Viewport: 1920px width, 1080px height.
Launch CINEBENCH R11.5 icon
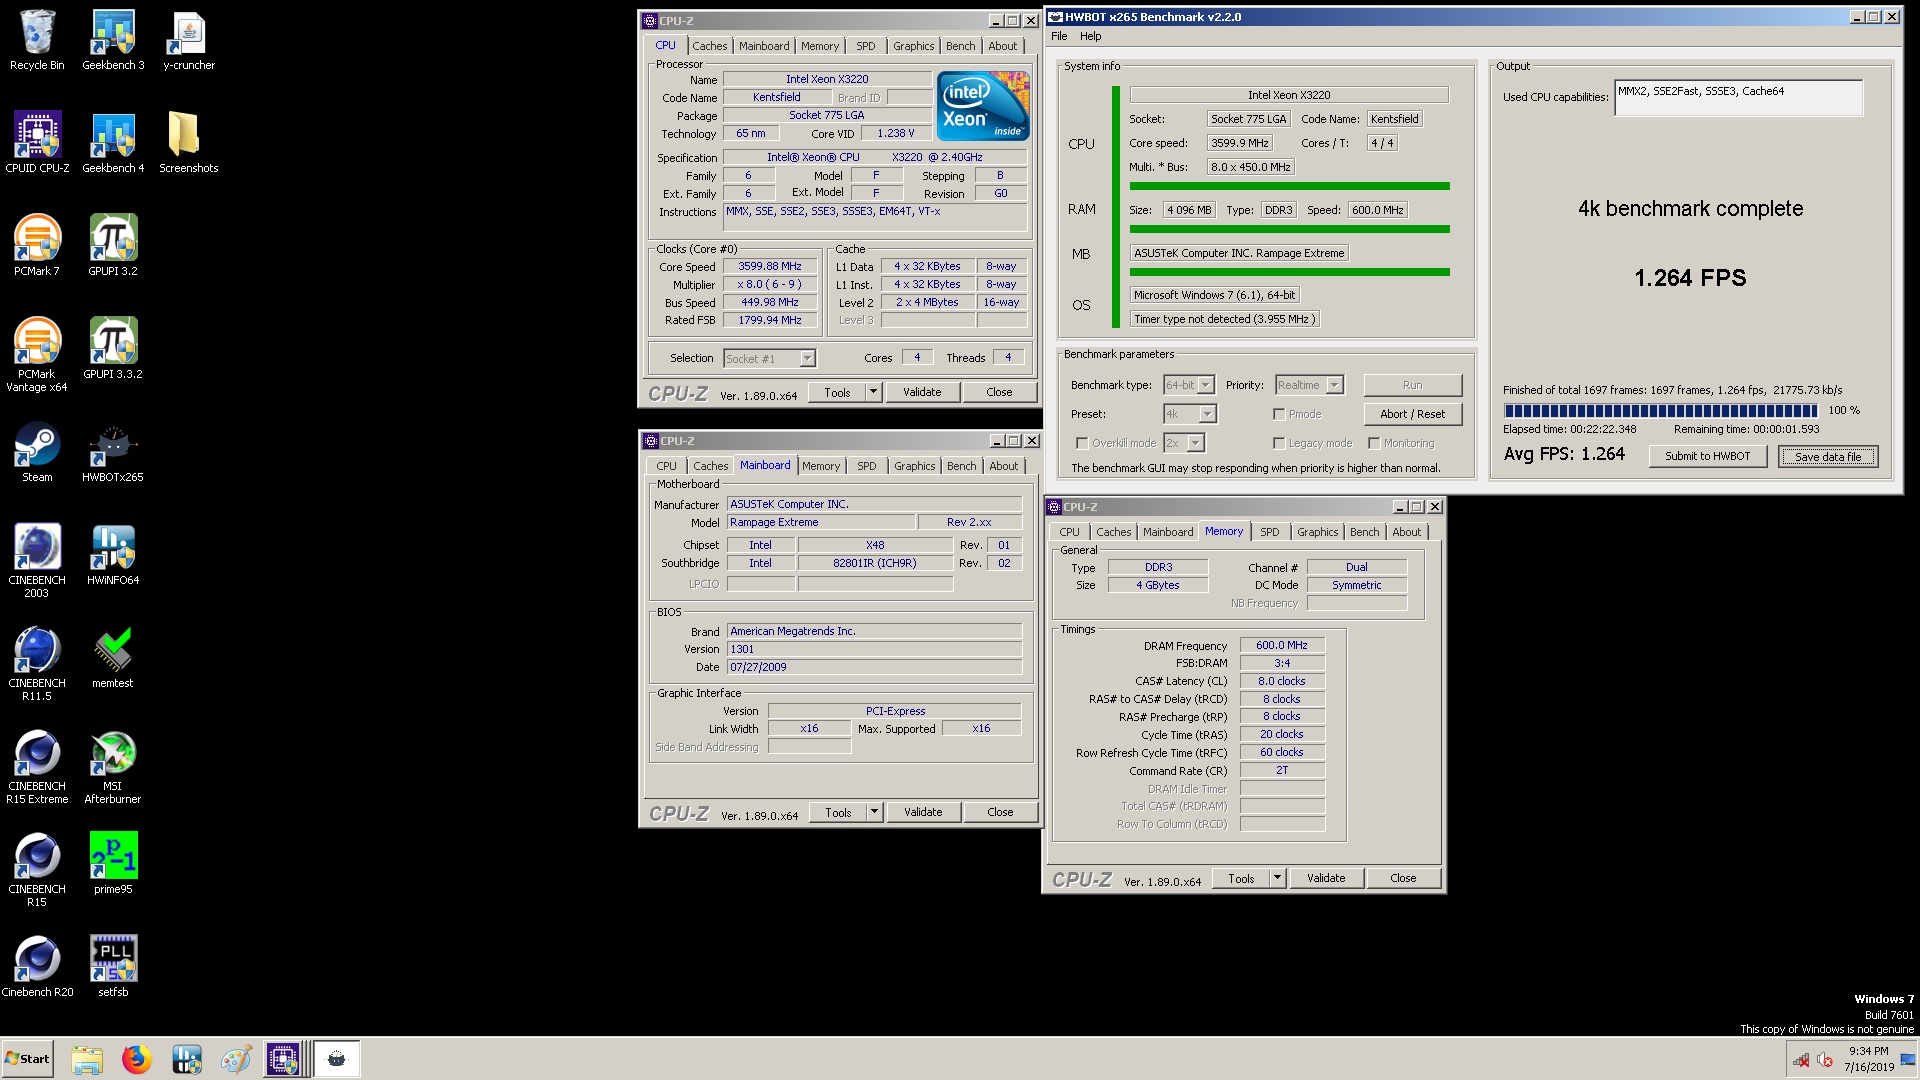(x=37, y=664)
